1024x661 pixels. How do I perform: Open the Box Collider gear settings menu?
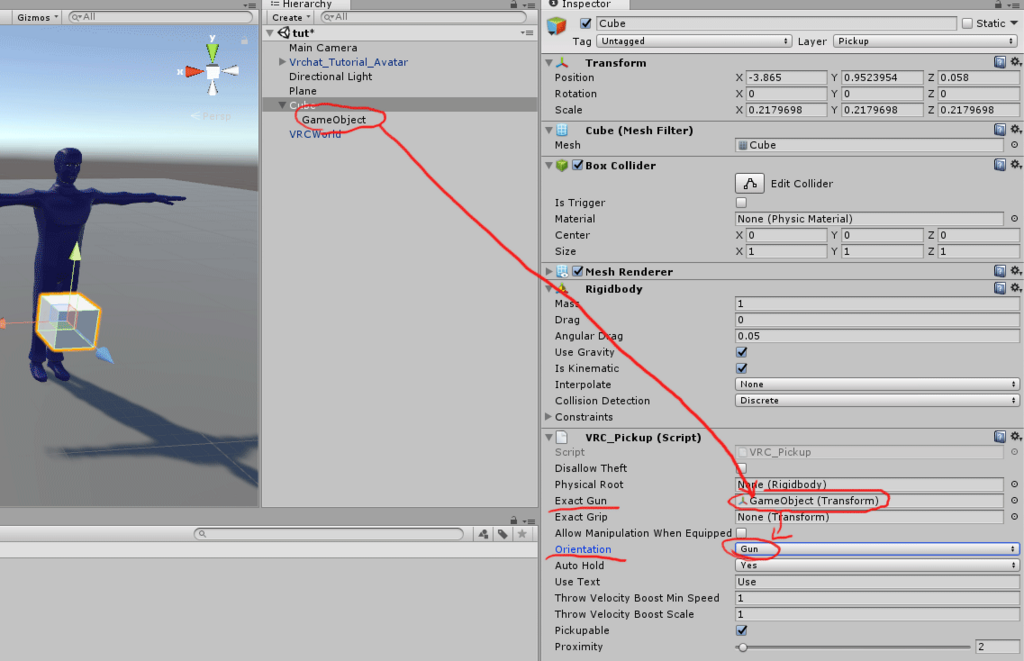pyautogui.click(x=1016, y=165)
